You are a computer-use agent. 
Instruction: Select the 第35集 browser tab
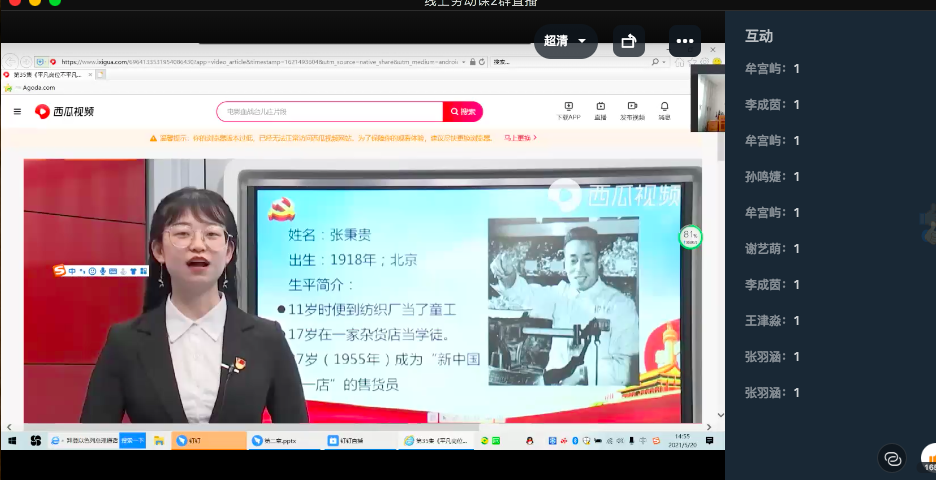point(48,75)
